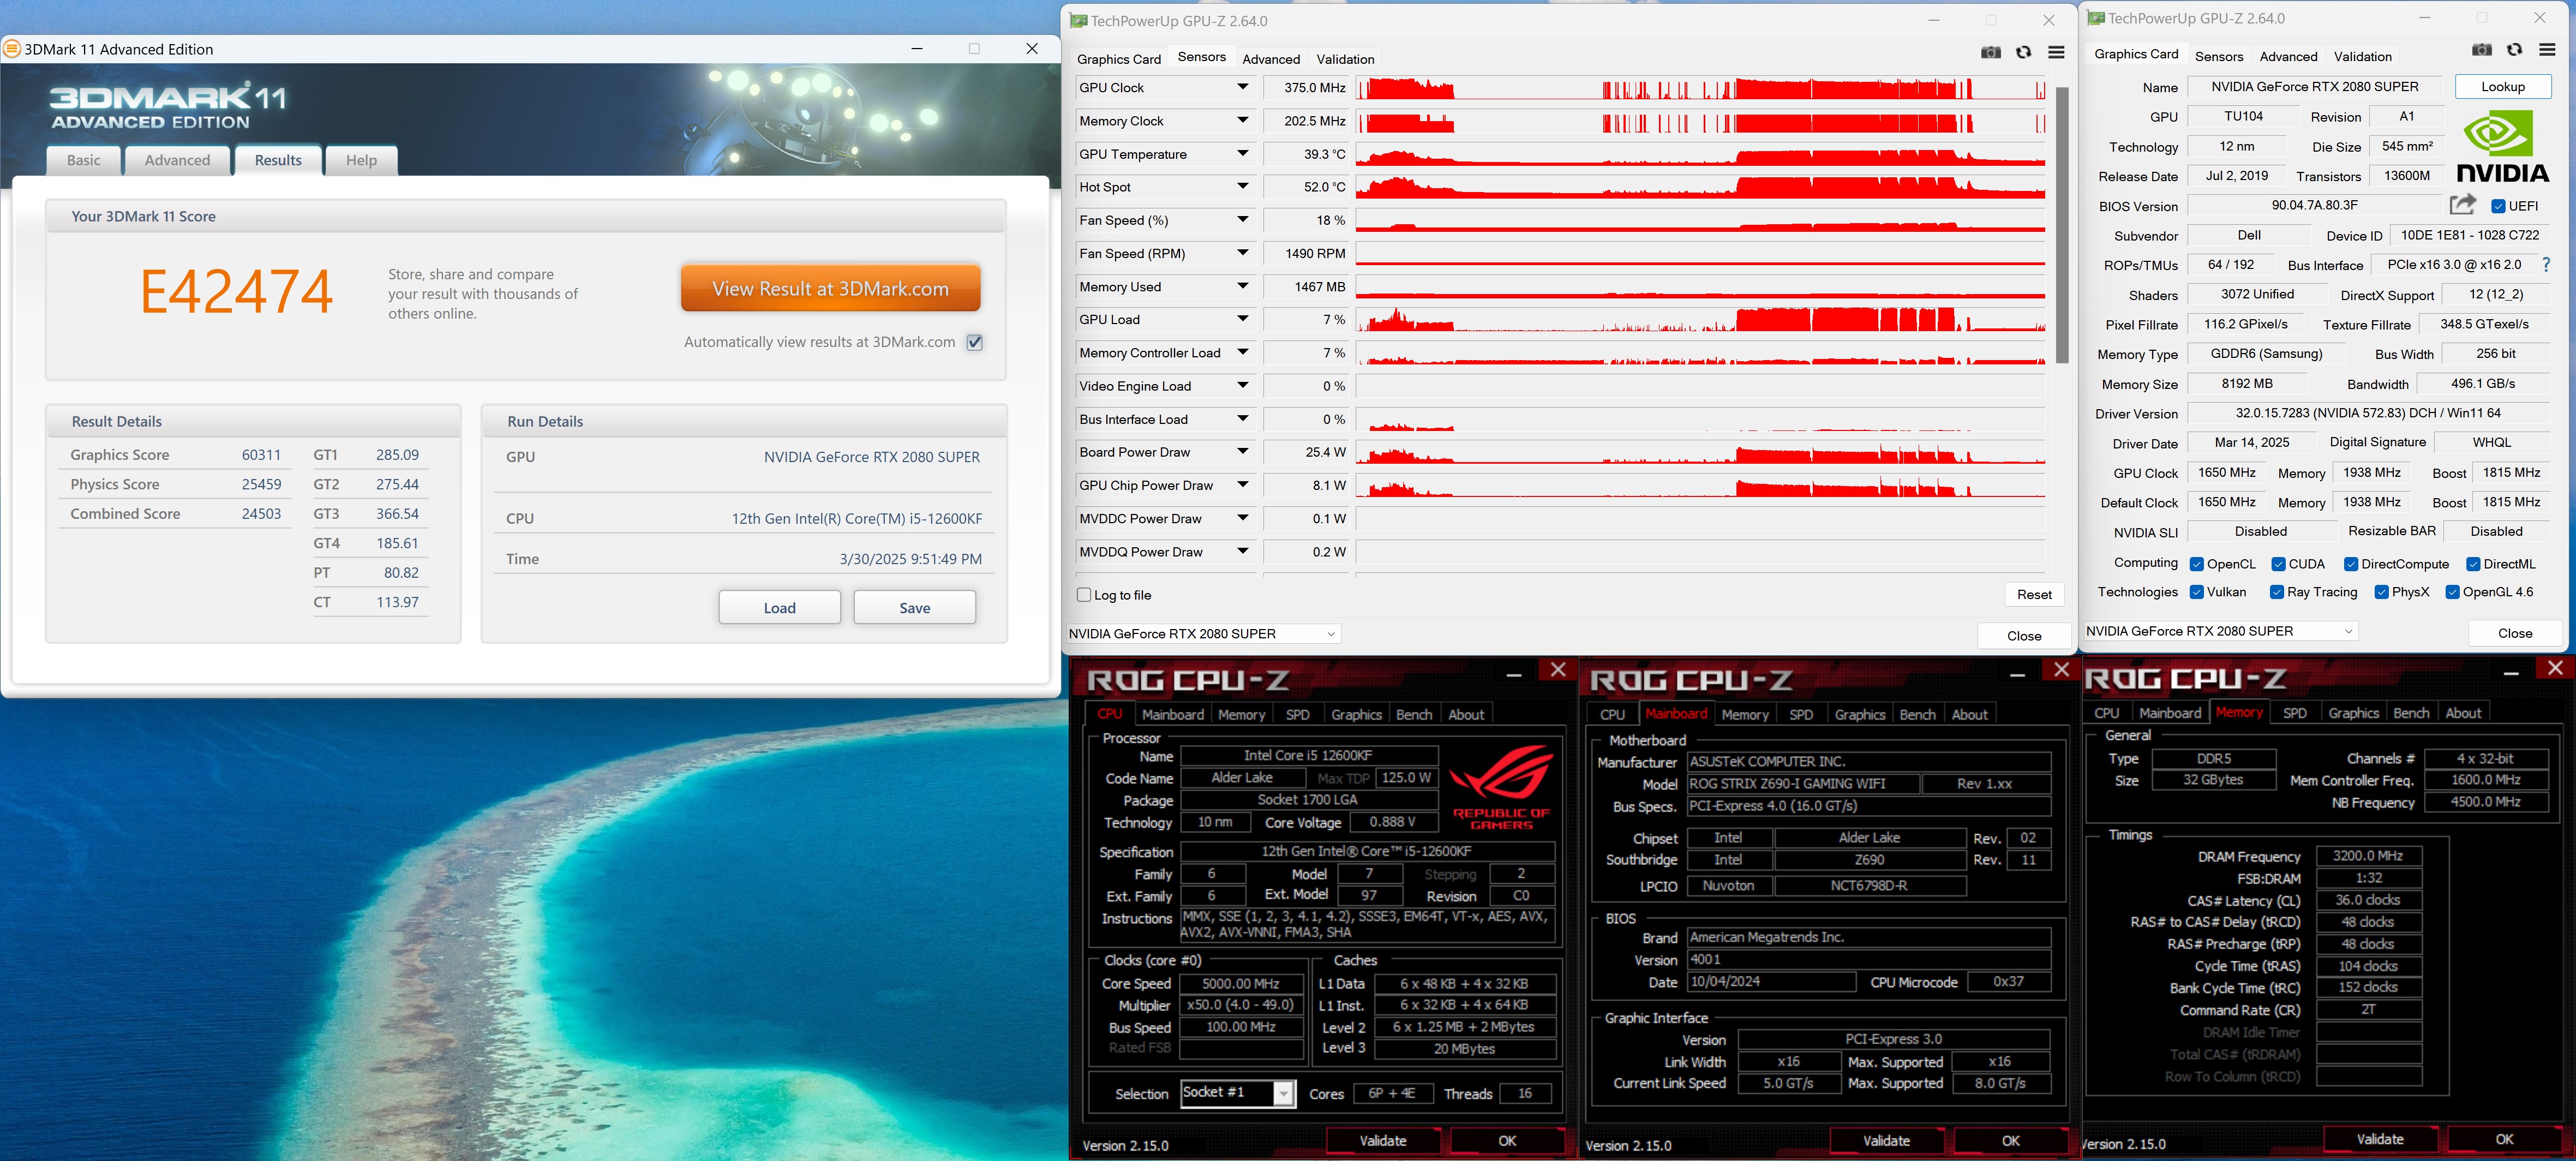Click BIOS share/export icon next to UEFI

click(x=2462, y=205)
